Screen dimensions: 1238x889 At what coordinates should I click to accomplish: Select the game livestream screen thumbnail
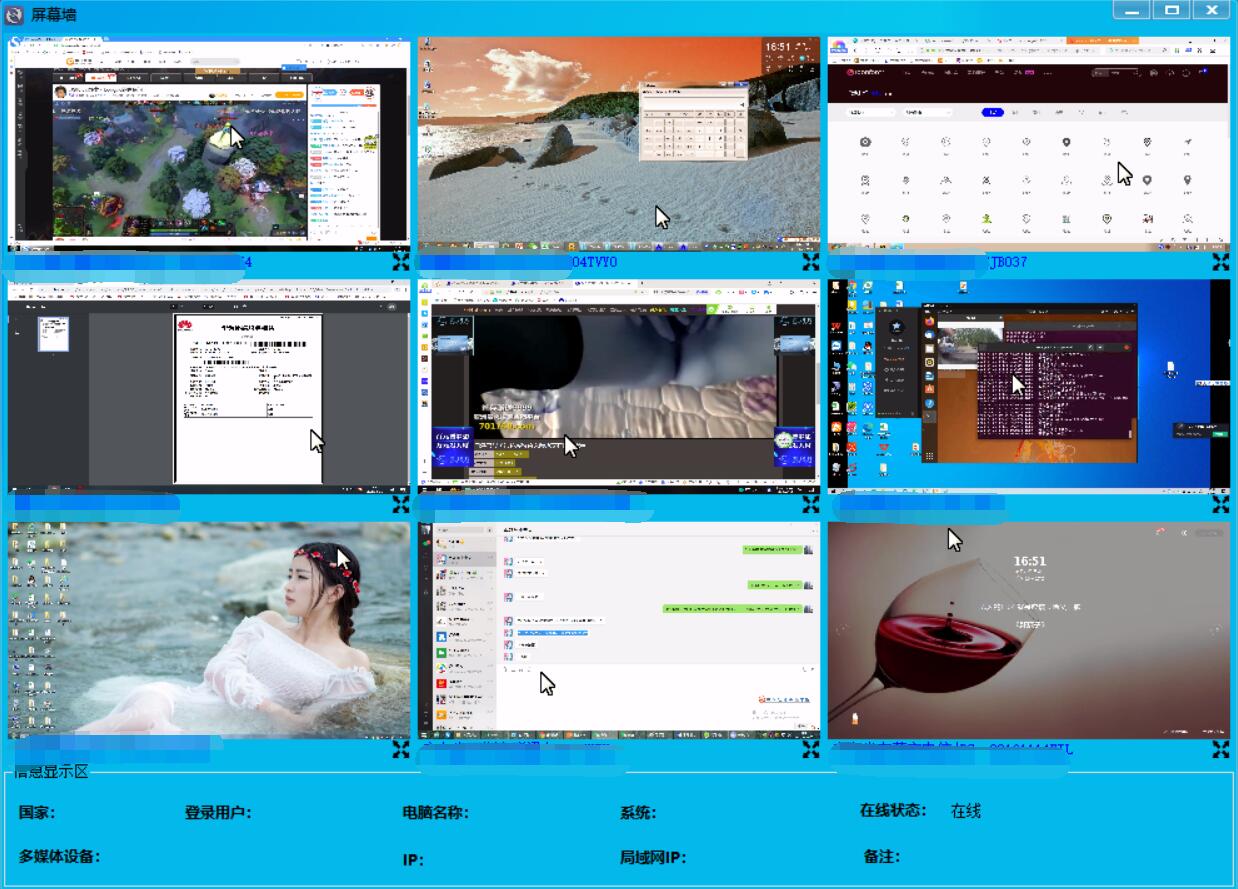click(x=208, y=143)
